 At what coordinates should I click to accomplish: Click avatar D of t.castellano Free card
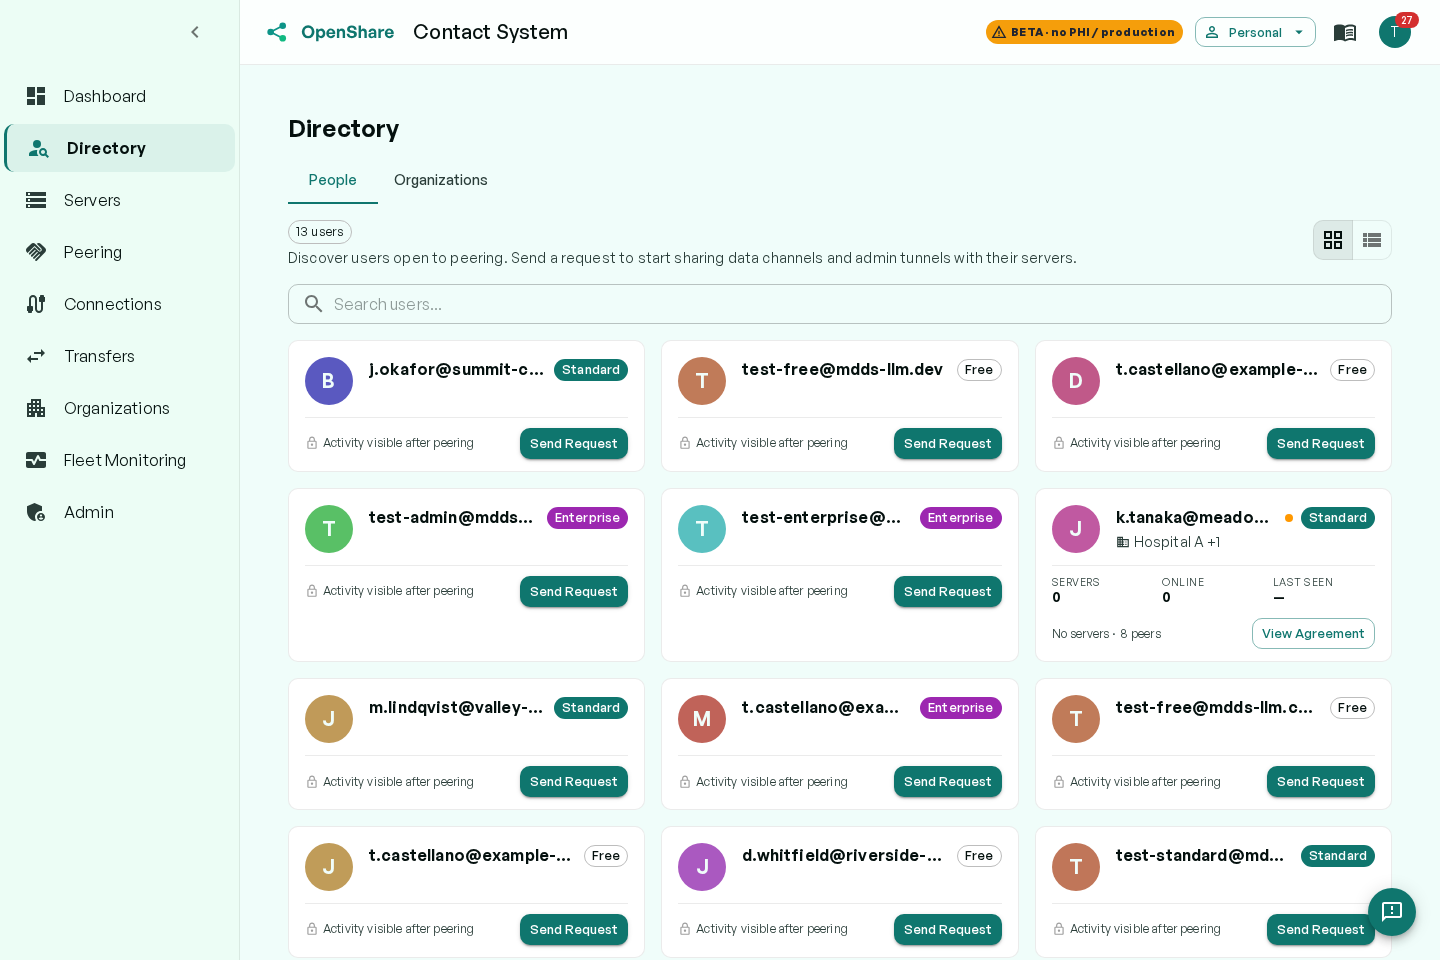(1076, 381)
